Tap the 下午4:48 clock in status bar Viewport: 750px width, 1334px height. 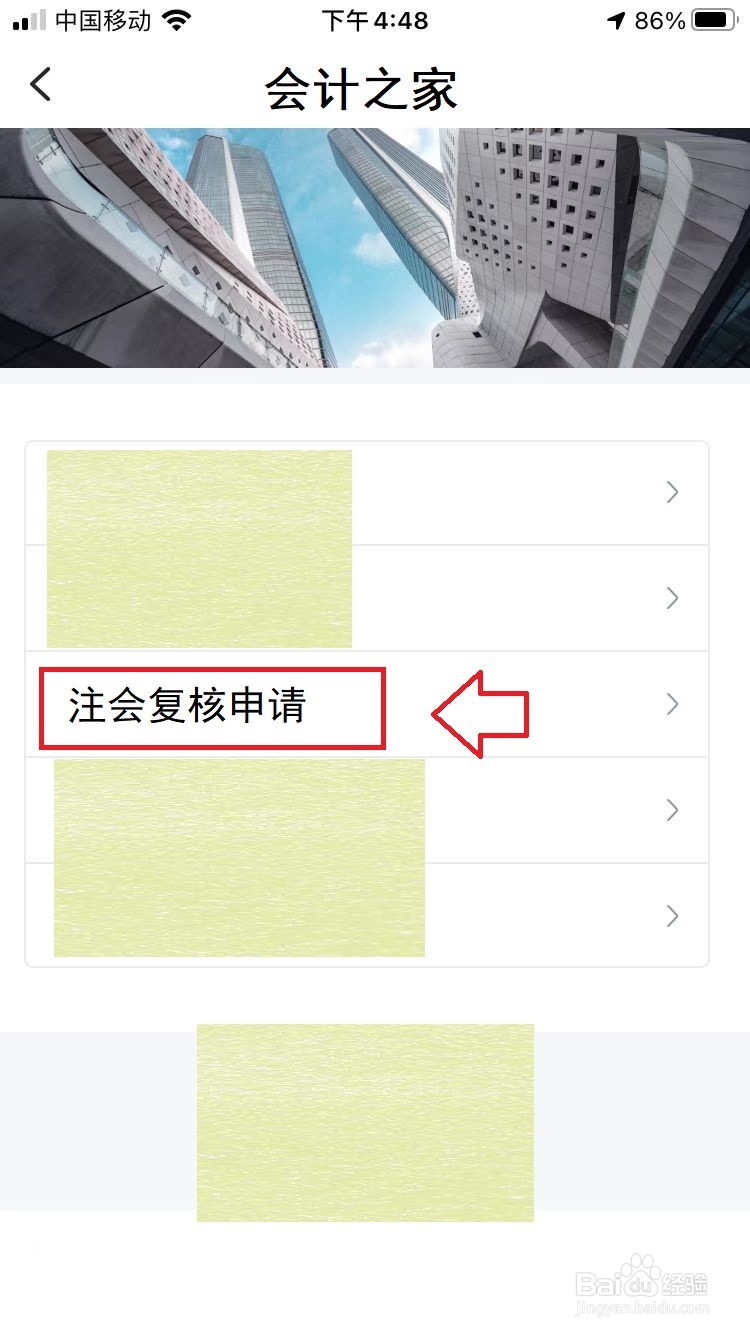point(375,21)
